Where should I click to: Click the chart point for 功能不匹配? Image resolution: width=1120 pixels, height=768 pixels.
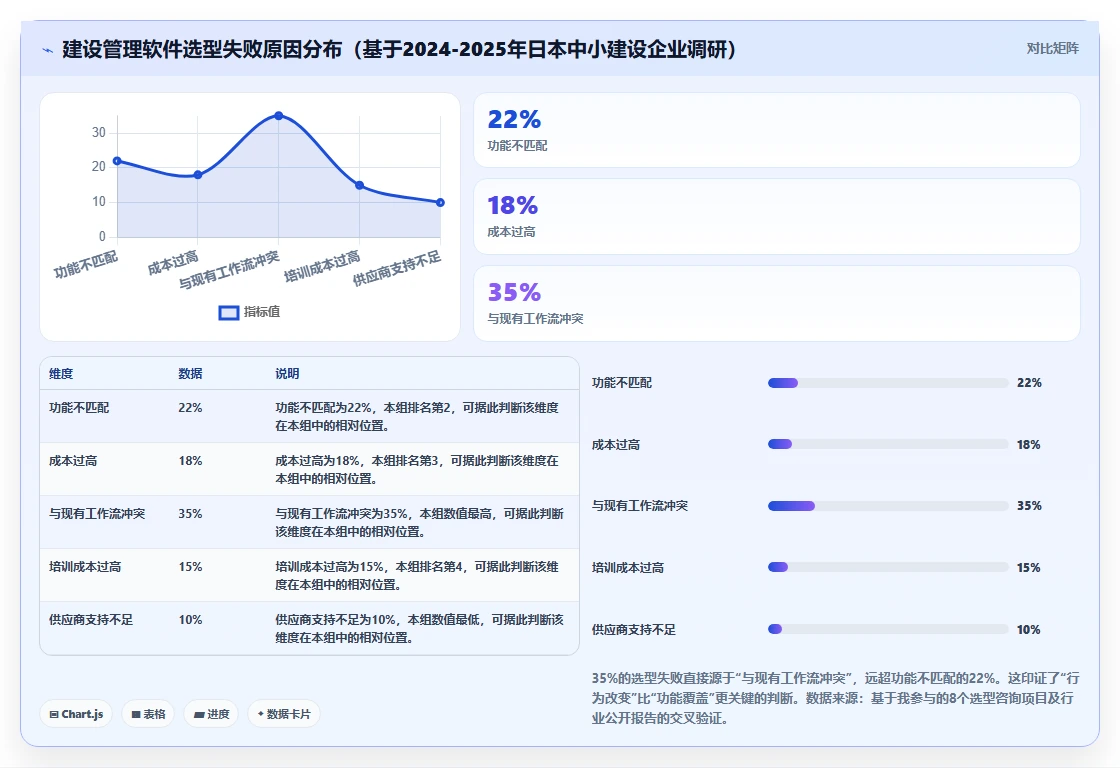pyautogui.click(x=117, y=161)
